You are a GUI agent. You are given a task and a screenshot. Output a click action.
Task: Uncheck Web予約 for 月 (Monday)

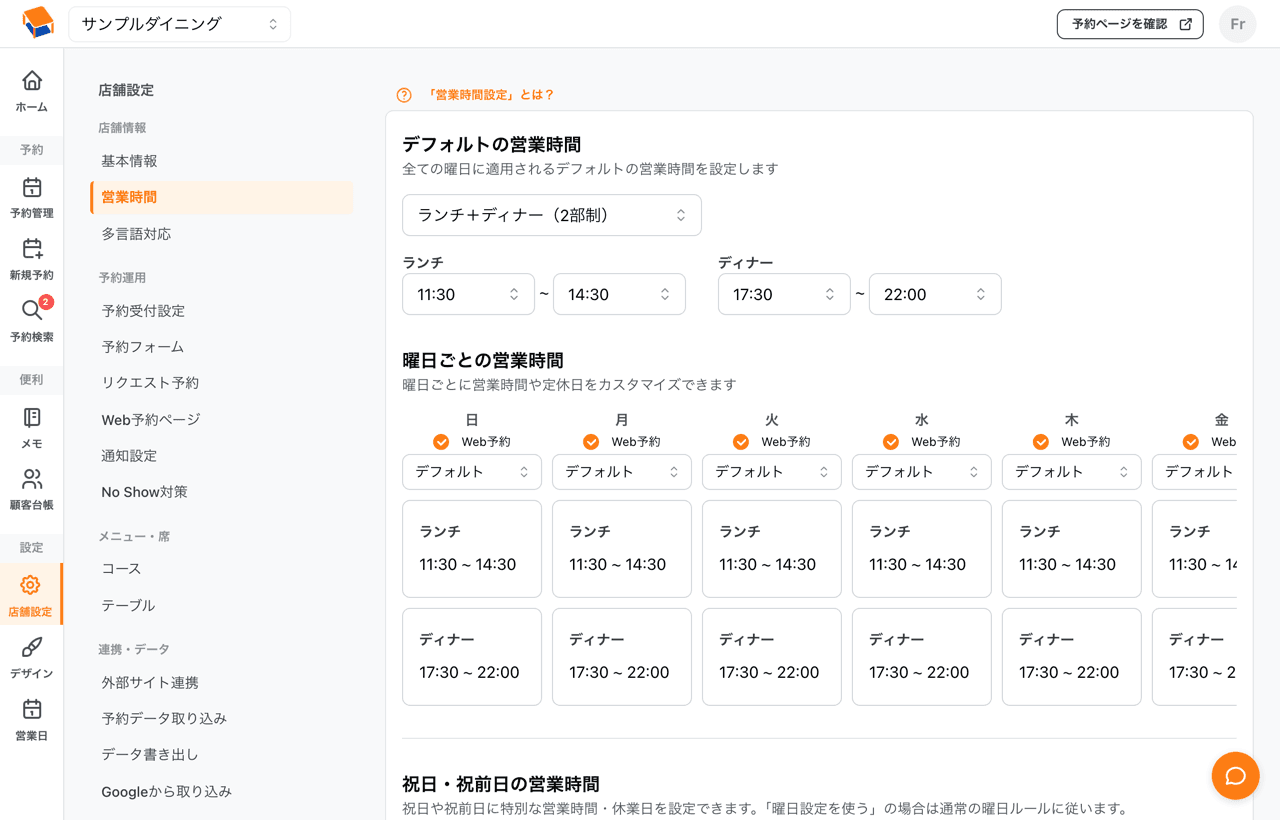click(x=591, y=442)
